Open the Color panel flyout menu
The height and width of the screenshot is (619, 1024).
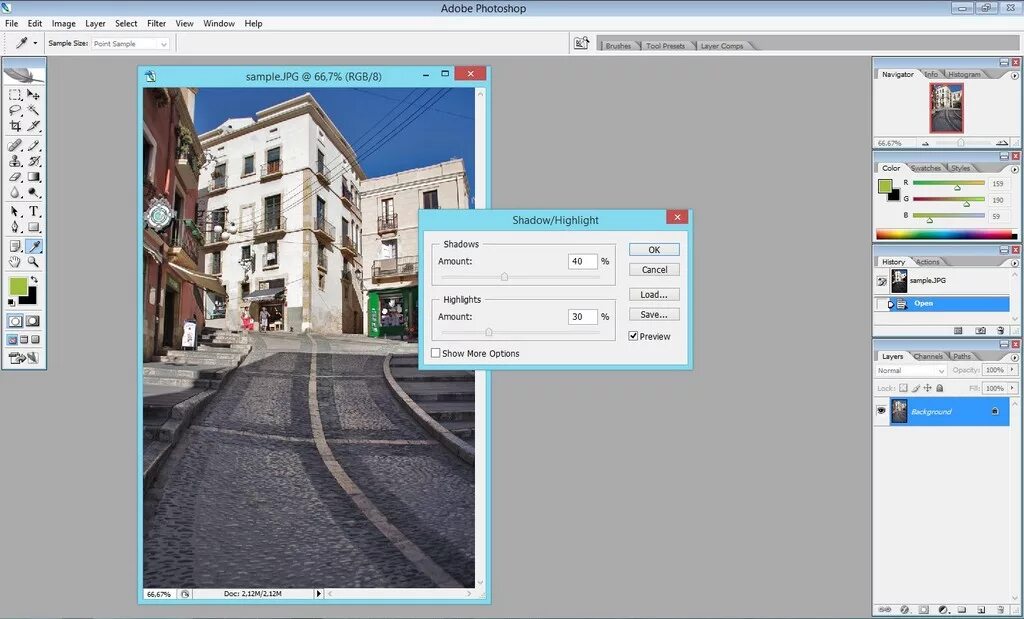(x=1014, y=169)
